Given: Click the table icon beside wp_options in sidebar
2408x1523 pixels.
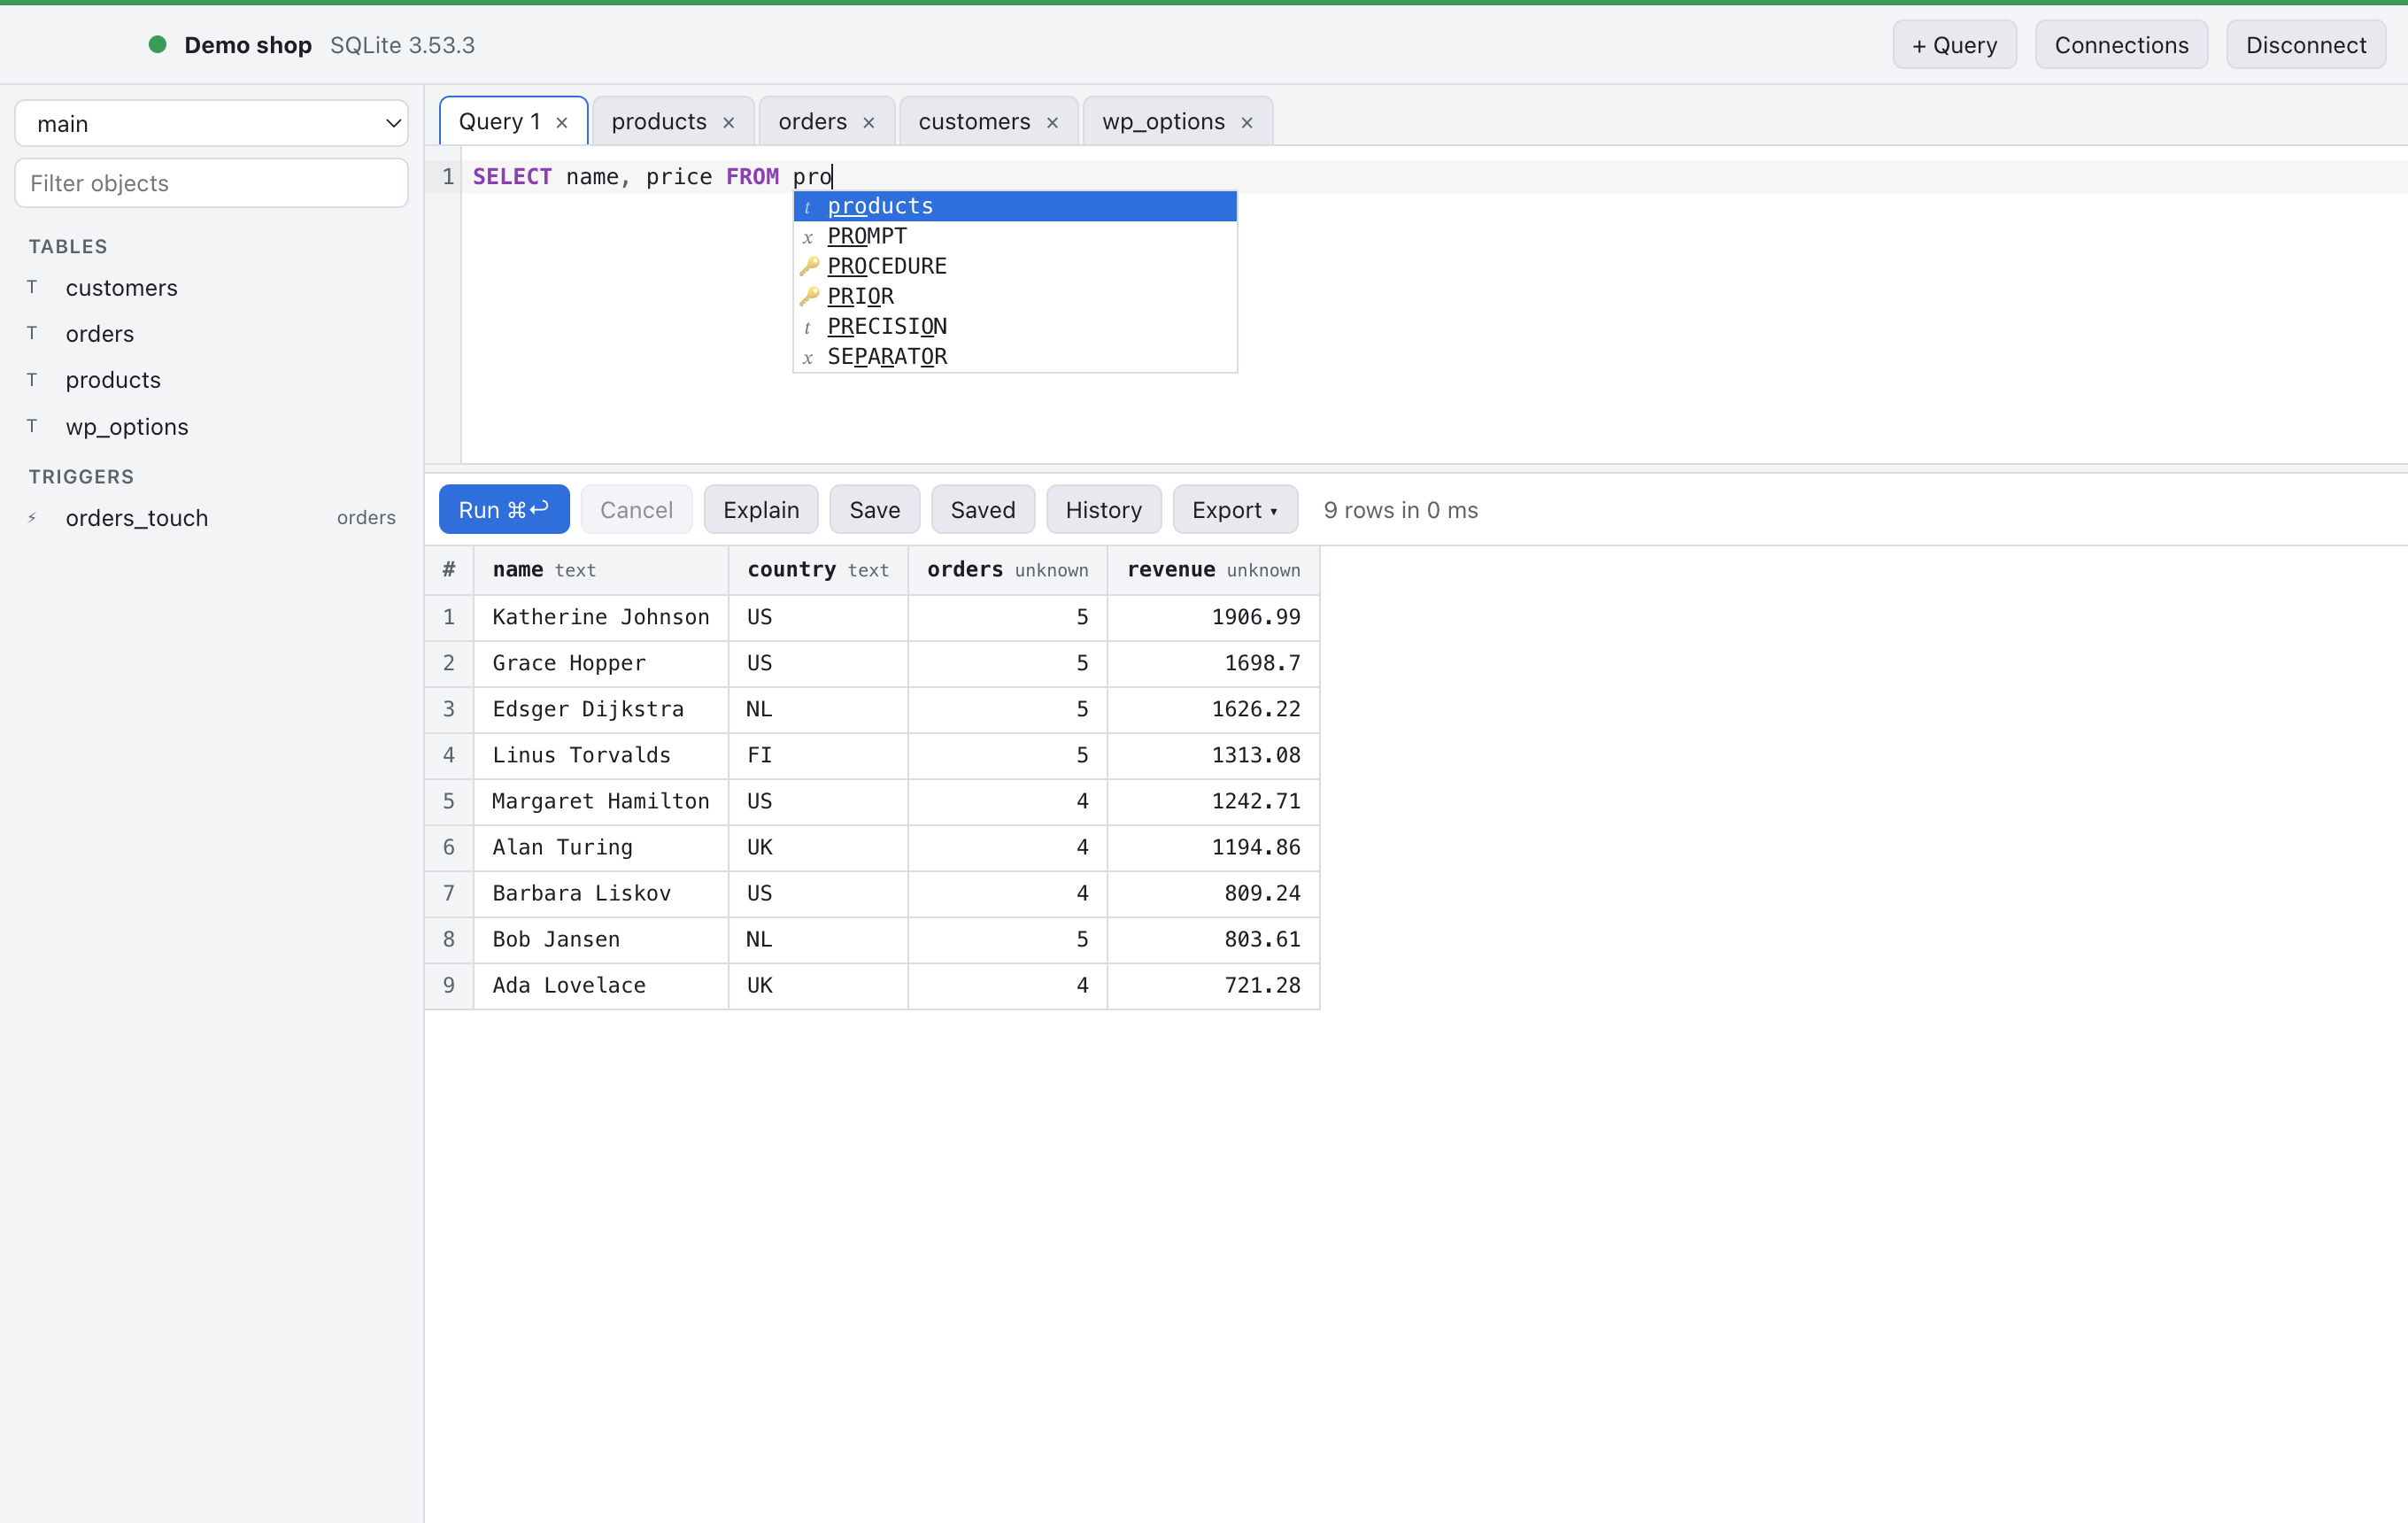Looking at the screenshot, I should pyautogui.click(x=32, y=426).
